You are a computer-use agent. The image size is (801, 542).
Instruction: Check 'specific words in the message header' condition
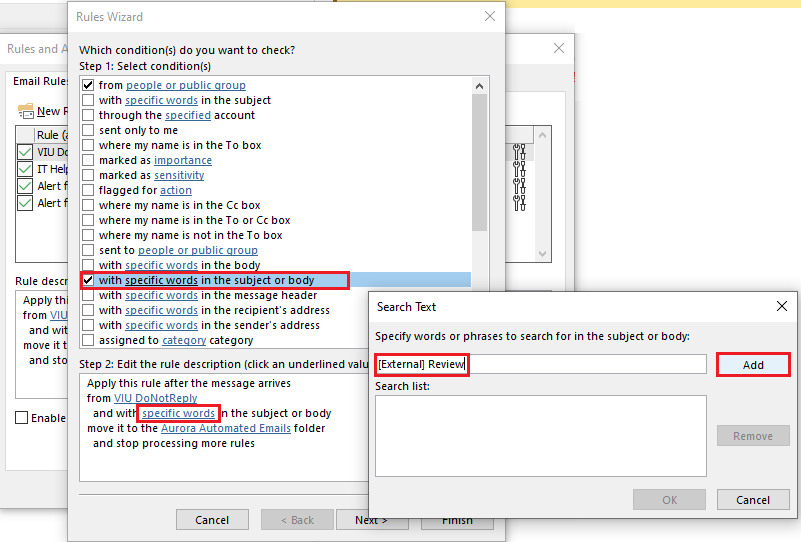click(x=88, y=295)
